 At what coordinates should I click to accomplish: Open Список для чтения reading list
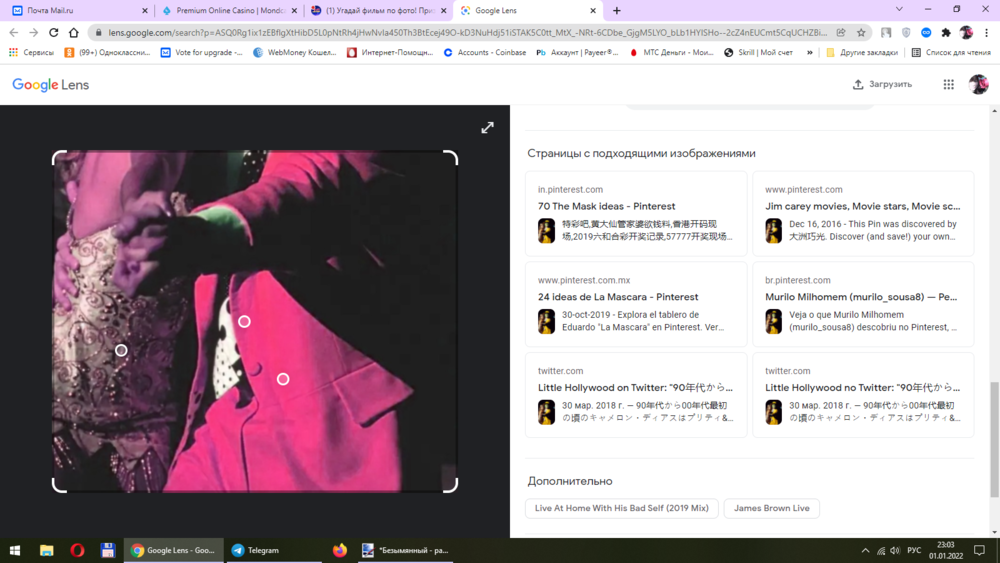[951, 52]
